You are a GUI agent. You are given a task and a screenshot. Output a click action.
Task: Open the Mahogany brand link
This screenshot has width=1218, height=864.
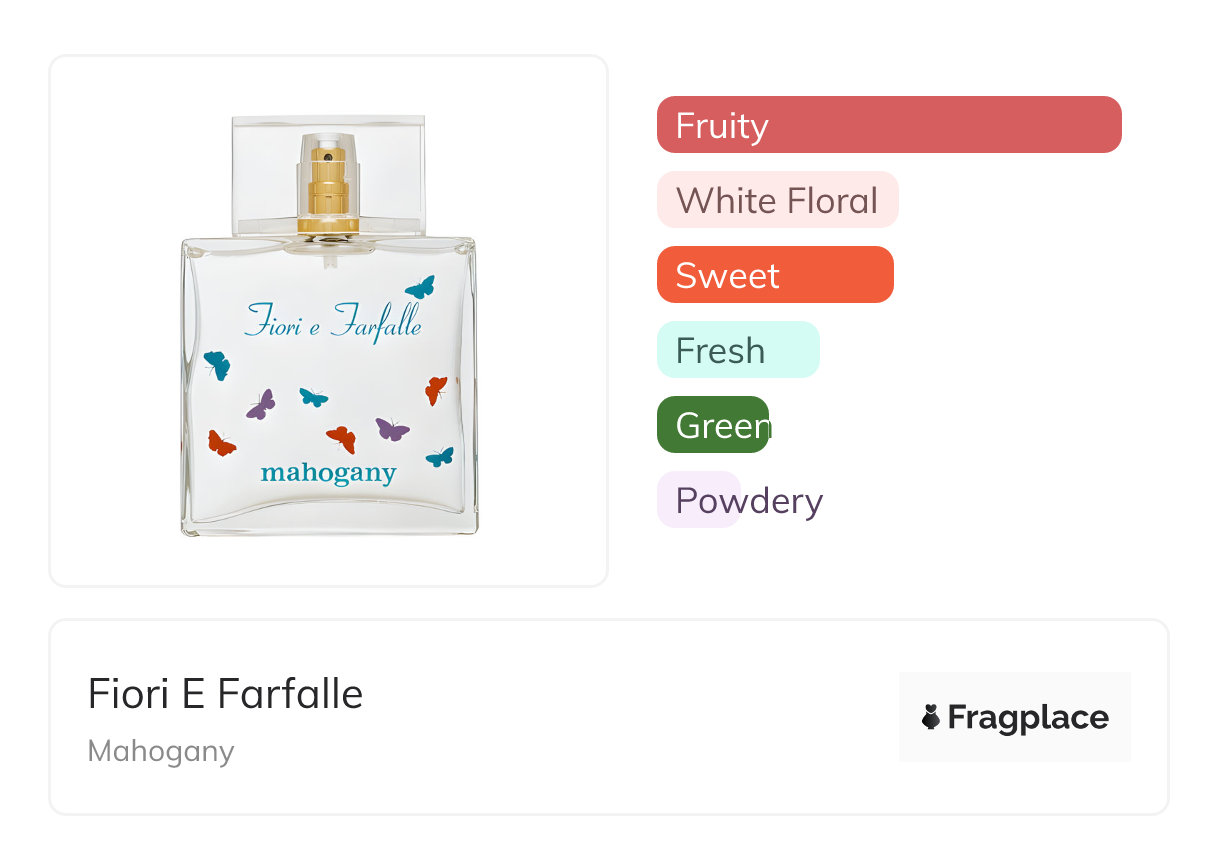point(161,751)
